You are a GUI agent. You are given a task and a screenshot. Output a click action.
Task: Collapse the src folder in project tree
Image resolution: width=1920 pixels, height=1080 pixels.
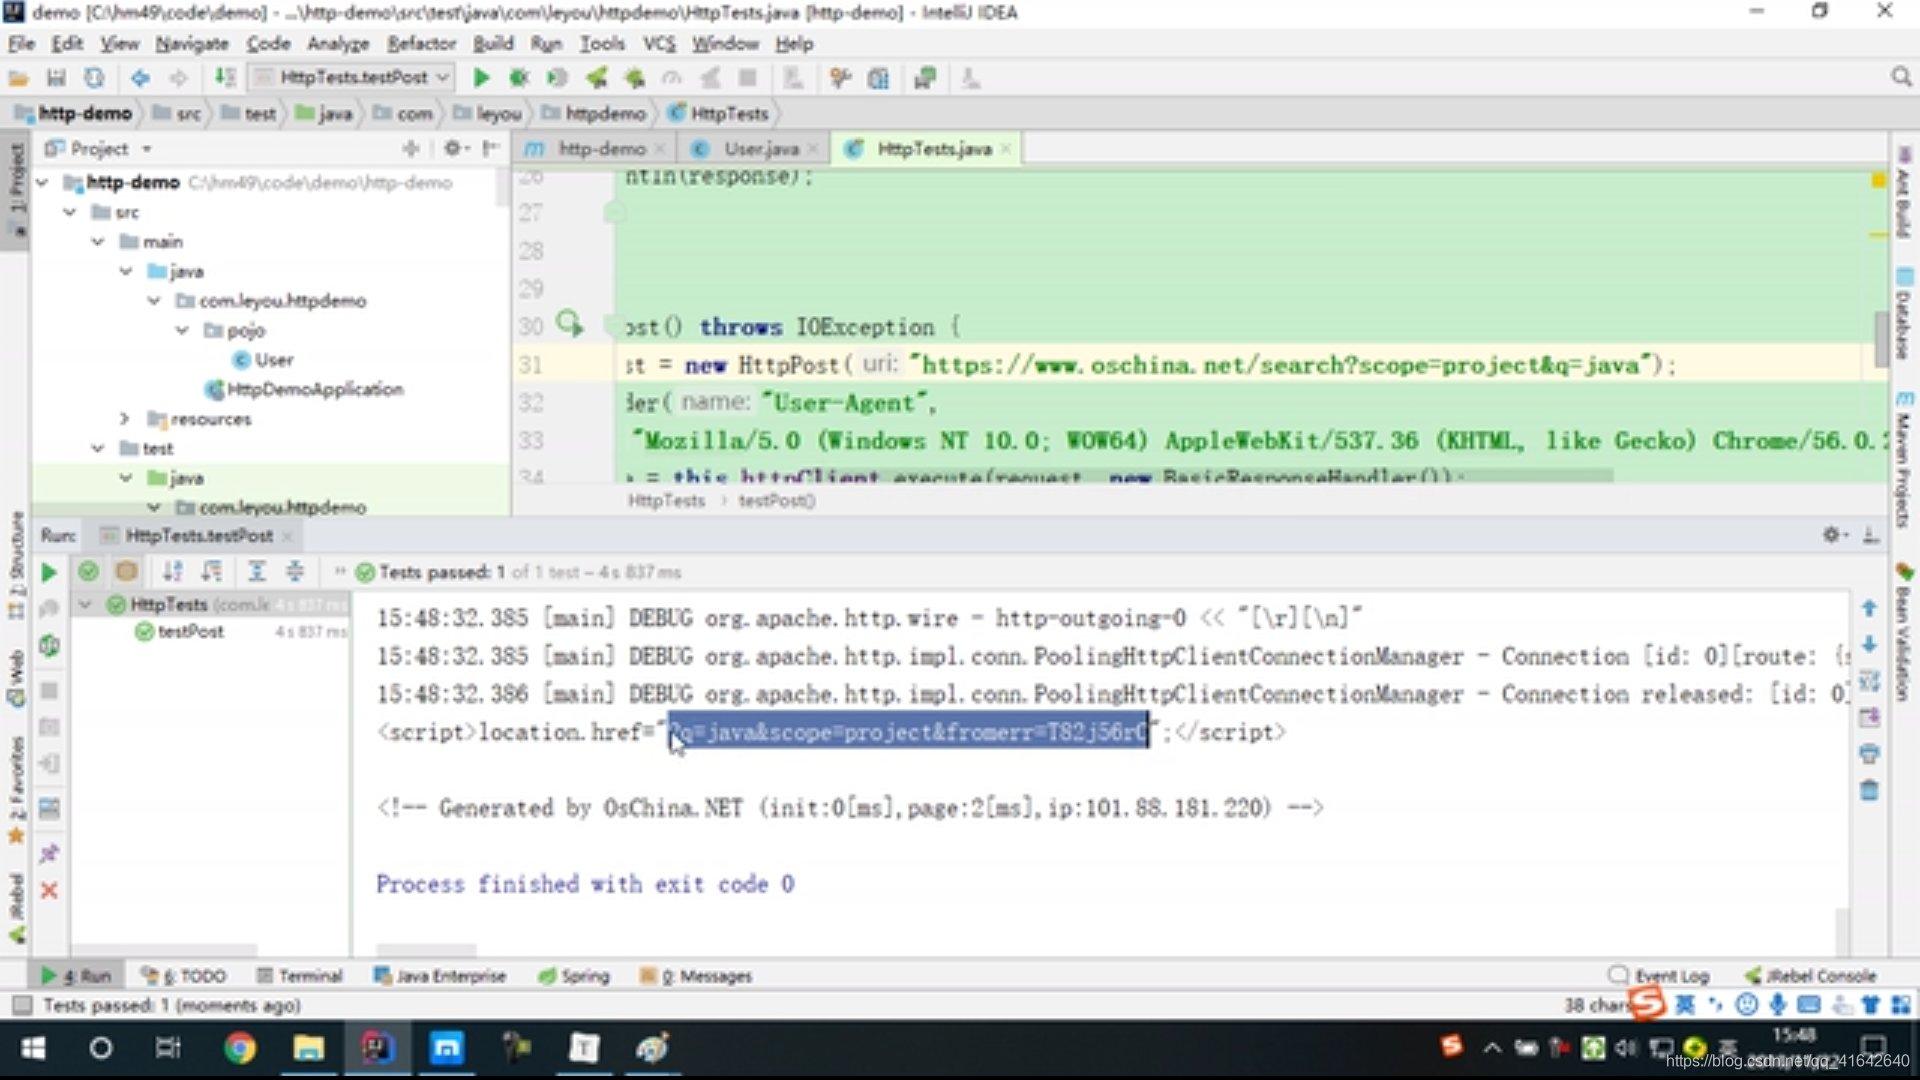70,212
